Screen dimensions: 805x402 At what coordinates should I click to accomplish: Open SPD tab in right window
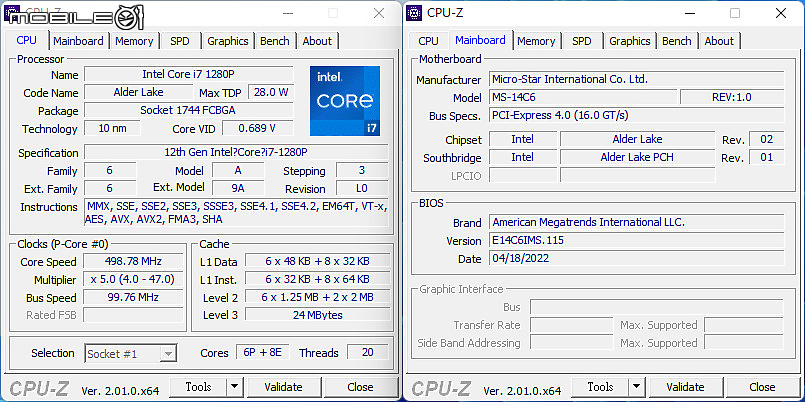(x=582, y=41)
